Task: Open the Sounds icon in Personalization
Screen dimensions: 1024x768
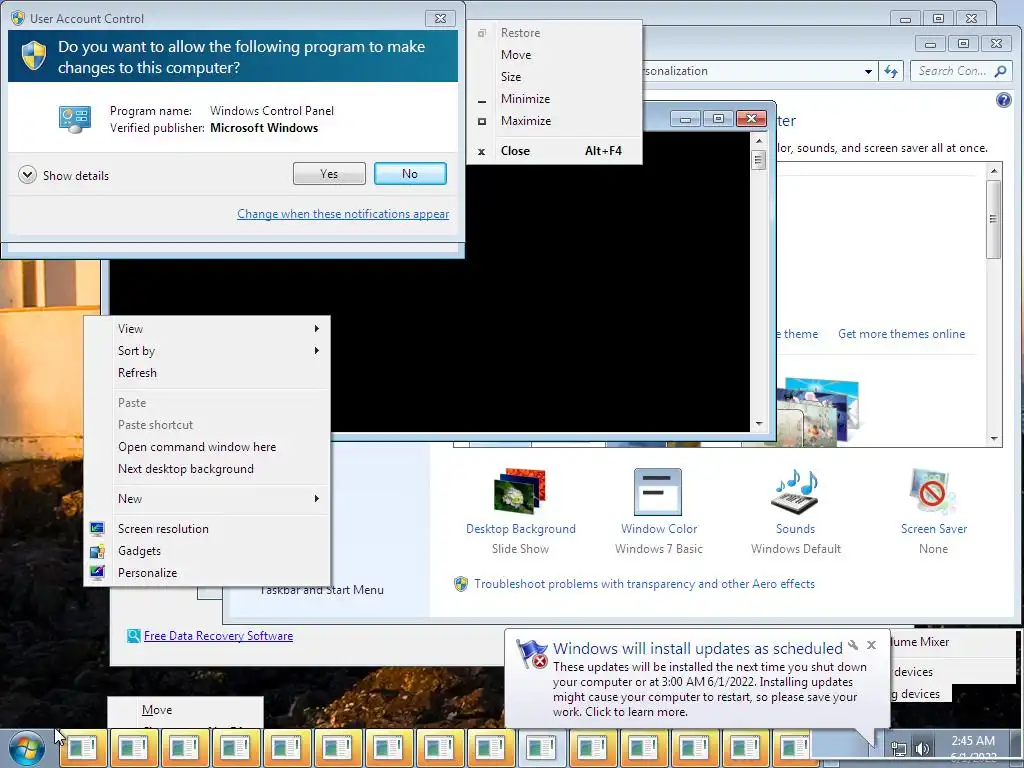Action: coord(795,492)
